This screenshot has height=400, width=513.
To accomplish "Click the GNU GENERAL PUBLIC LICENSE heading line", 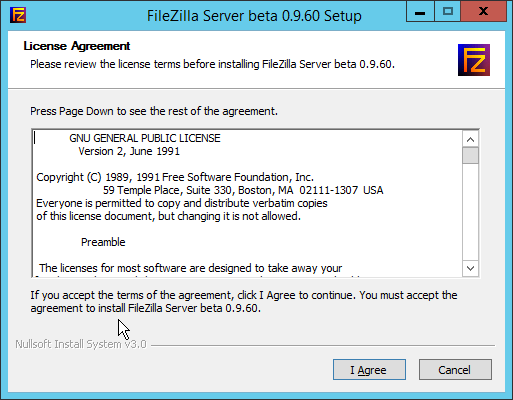I will click(x=145, y=138).
